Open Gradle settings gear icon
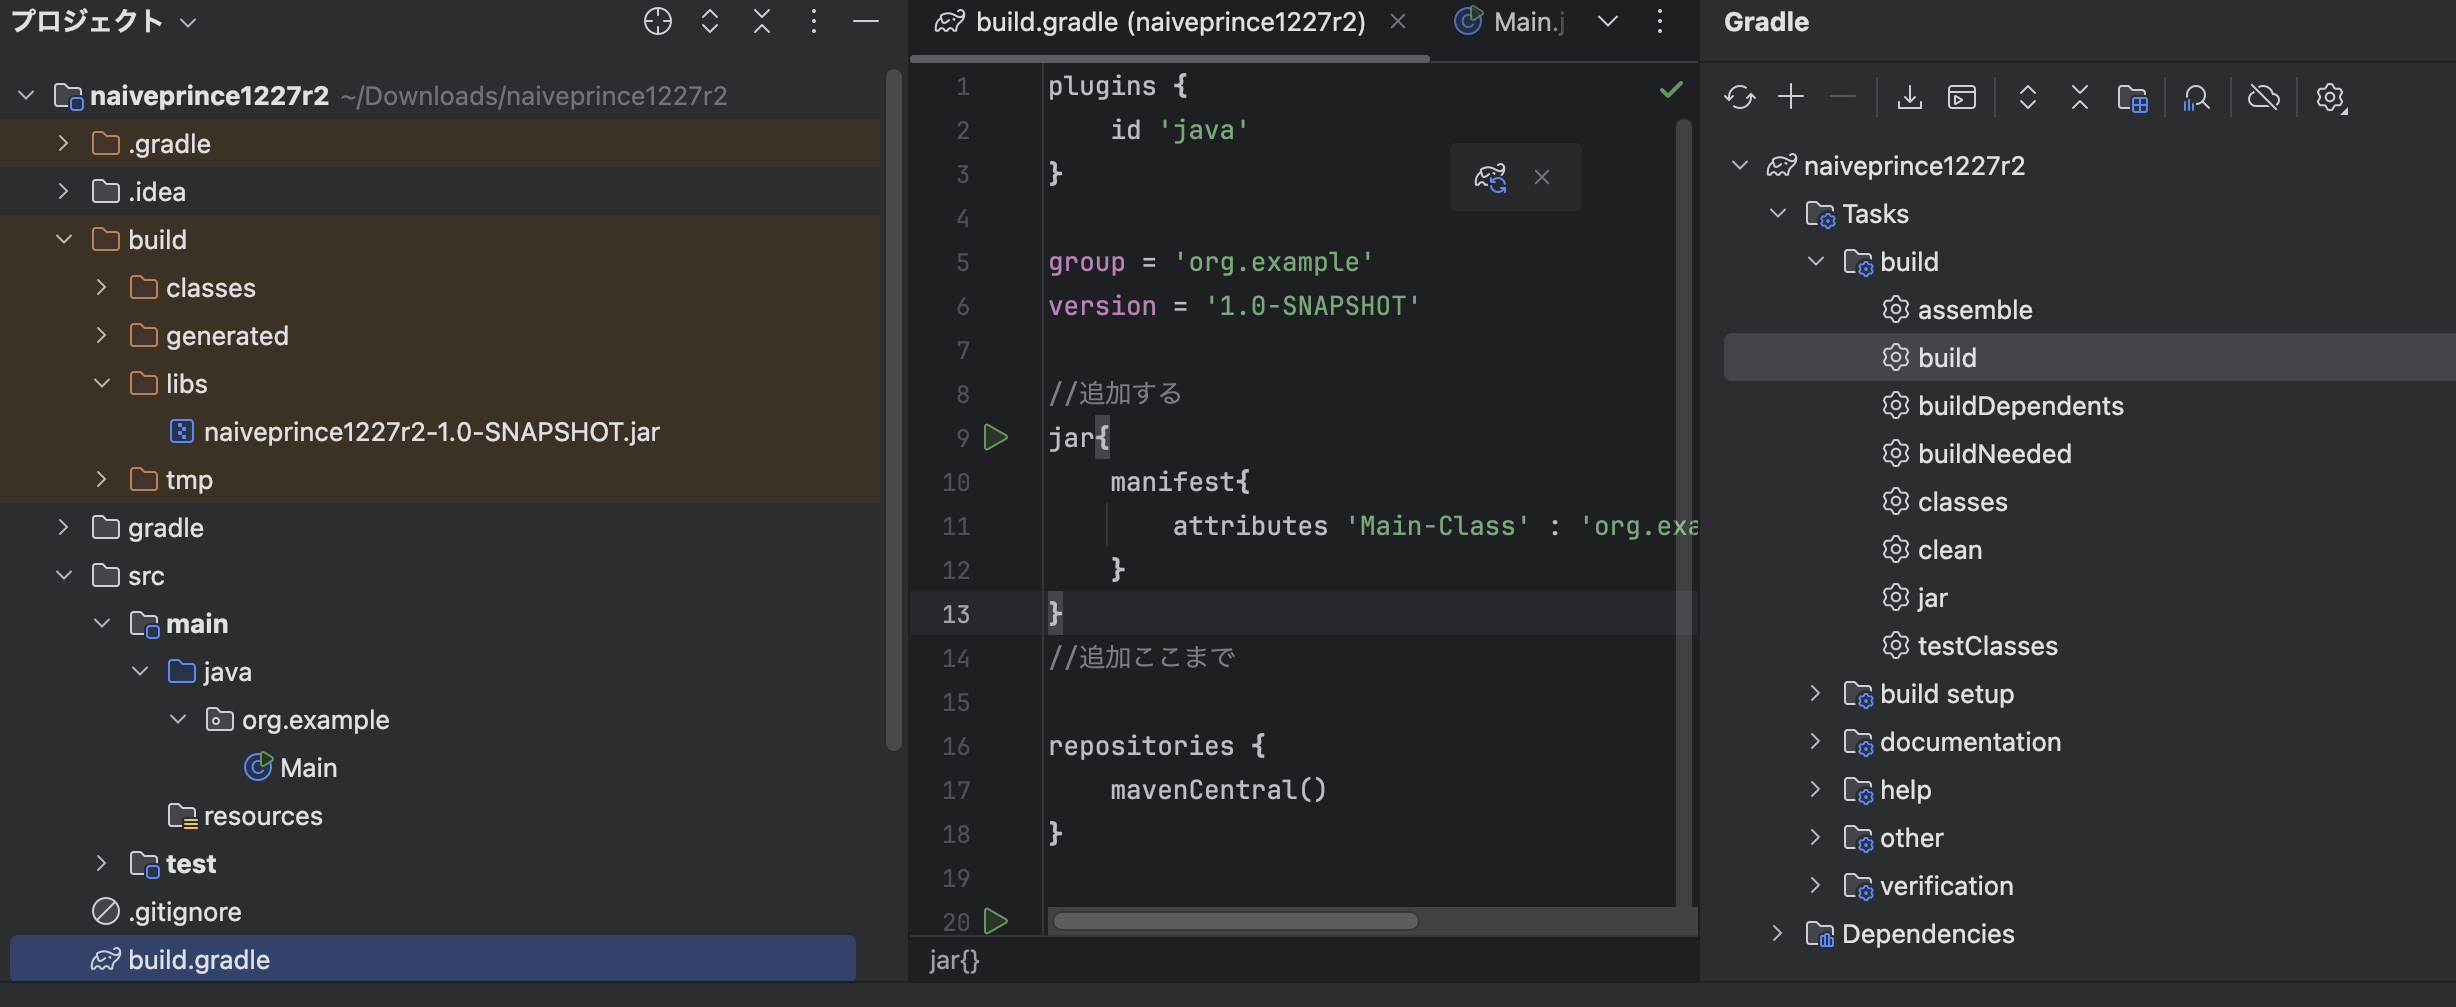The width and height of the screenshot is (2456, 1007). tap(2331, 97)
